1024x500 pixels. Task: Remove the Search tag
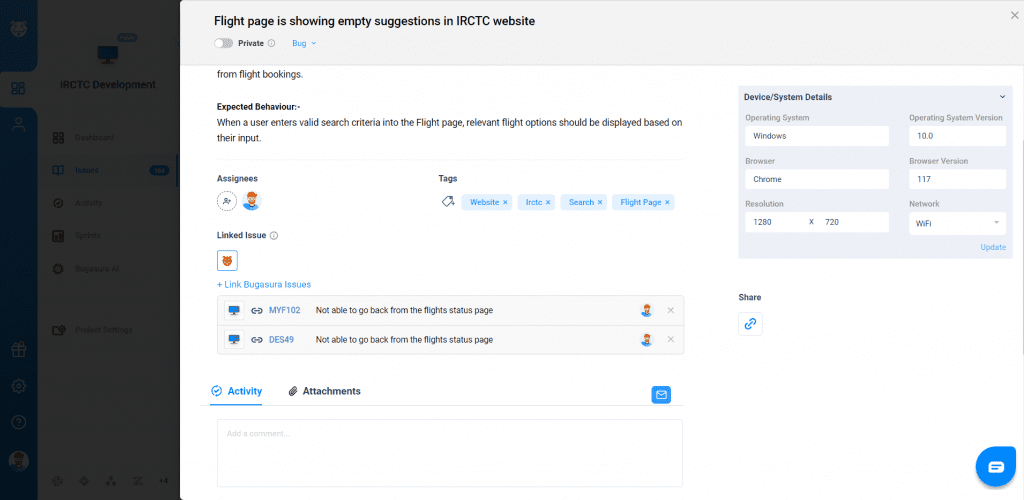[x=600, y=202]
